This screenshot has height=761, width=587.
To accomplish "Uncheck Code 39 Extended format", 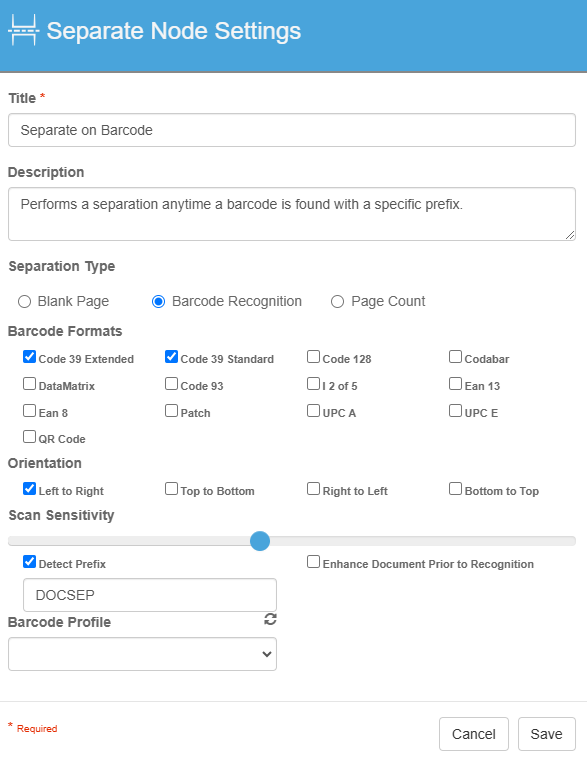I will pos(30,357).
